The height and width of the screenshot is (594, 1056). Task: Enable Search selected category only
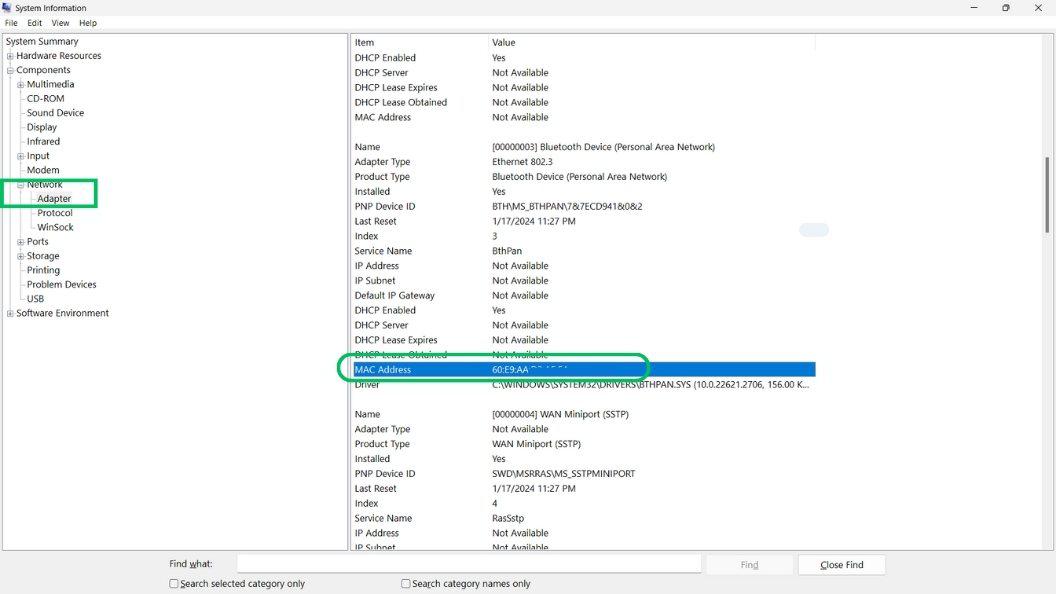pyautogui.click(x=172, y=583)
